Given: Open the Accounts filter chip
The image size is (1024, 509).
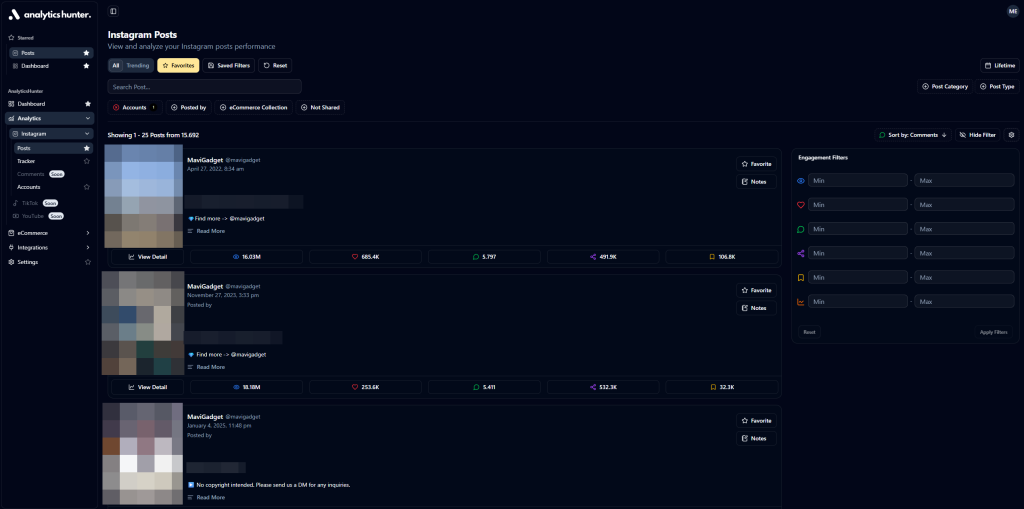Looking at the screenshot, I should pyautogui.click(x=135, y=107).
